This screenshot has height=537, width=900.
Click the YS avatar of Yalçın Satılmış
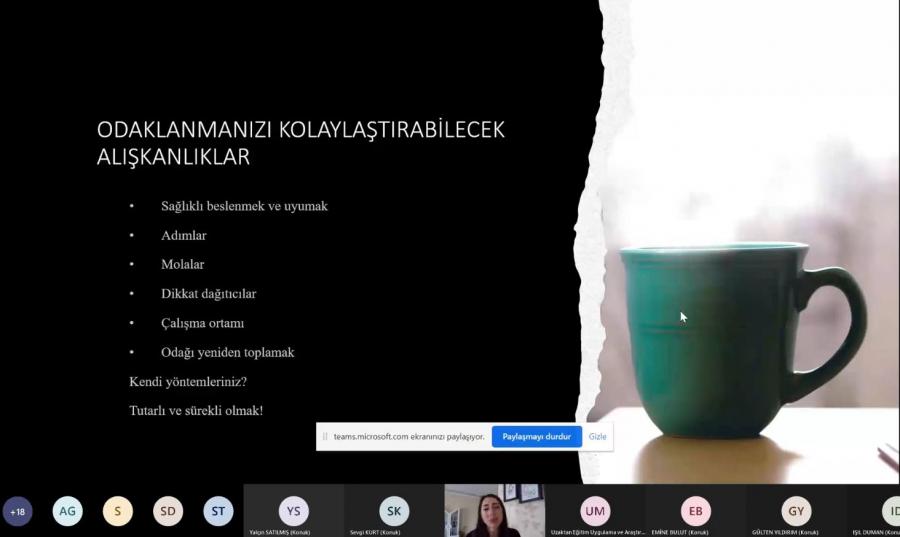tap(293, 510)
